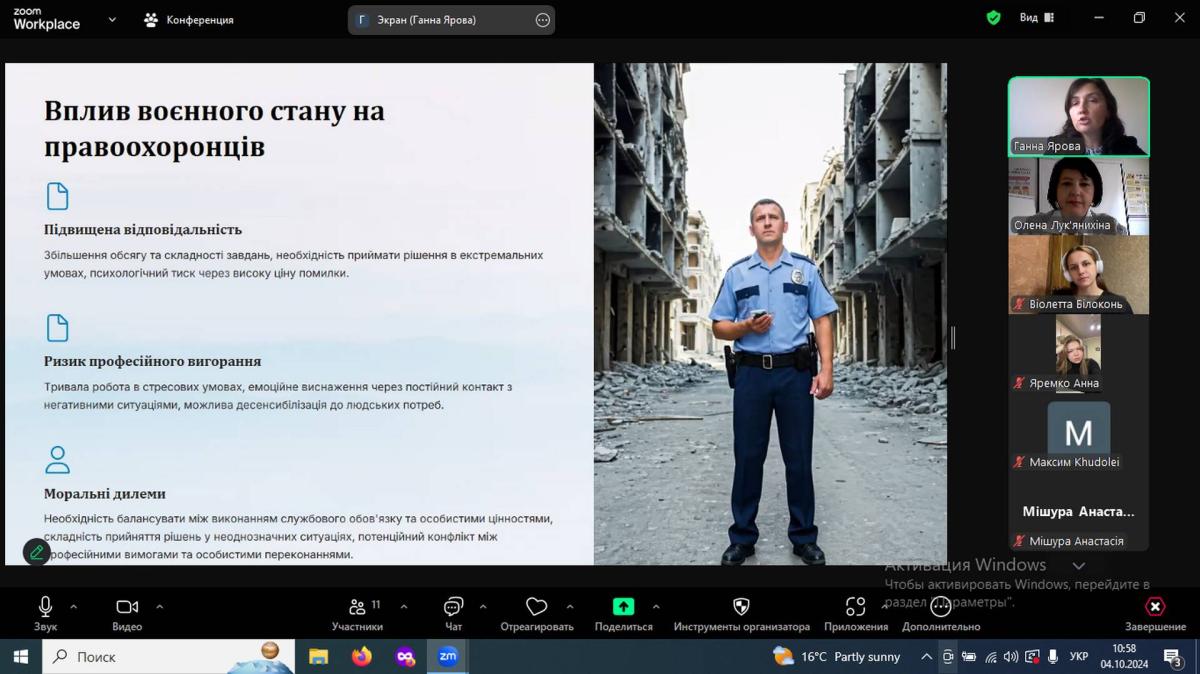
Task: Click the green annotation pencil button
Action: [37, 551]
